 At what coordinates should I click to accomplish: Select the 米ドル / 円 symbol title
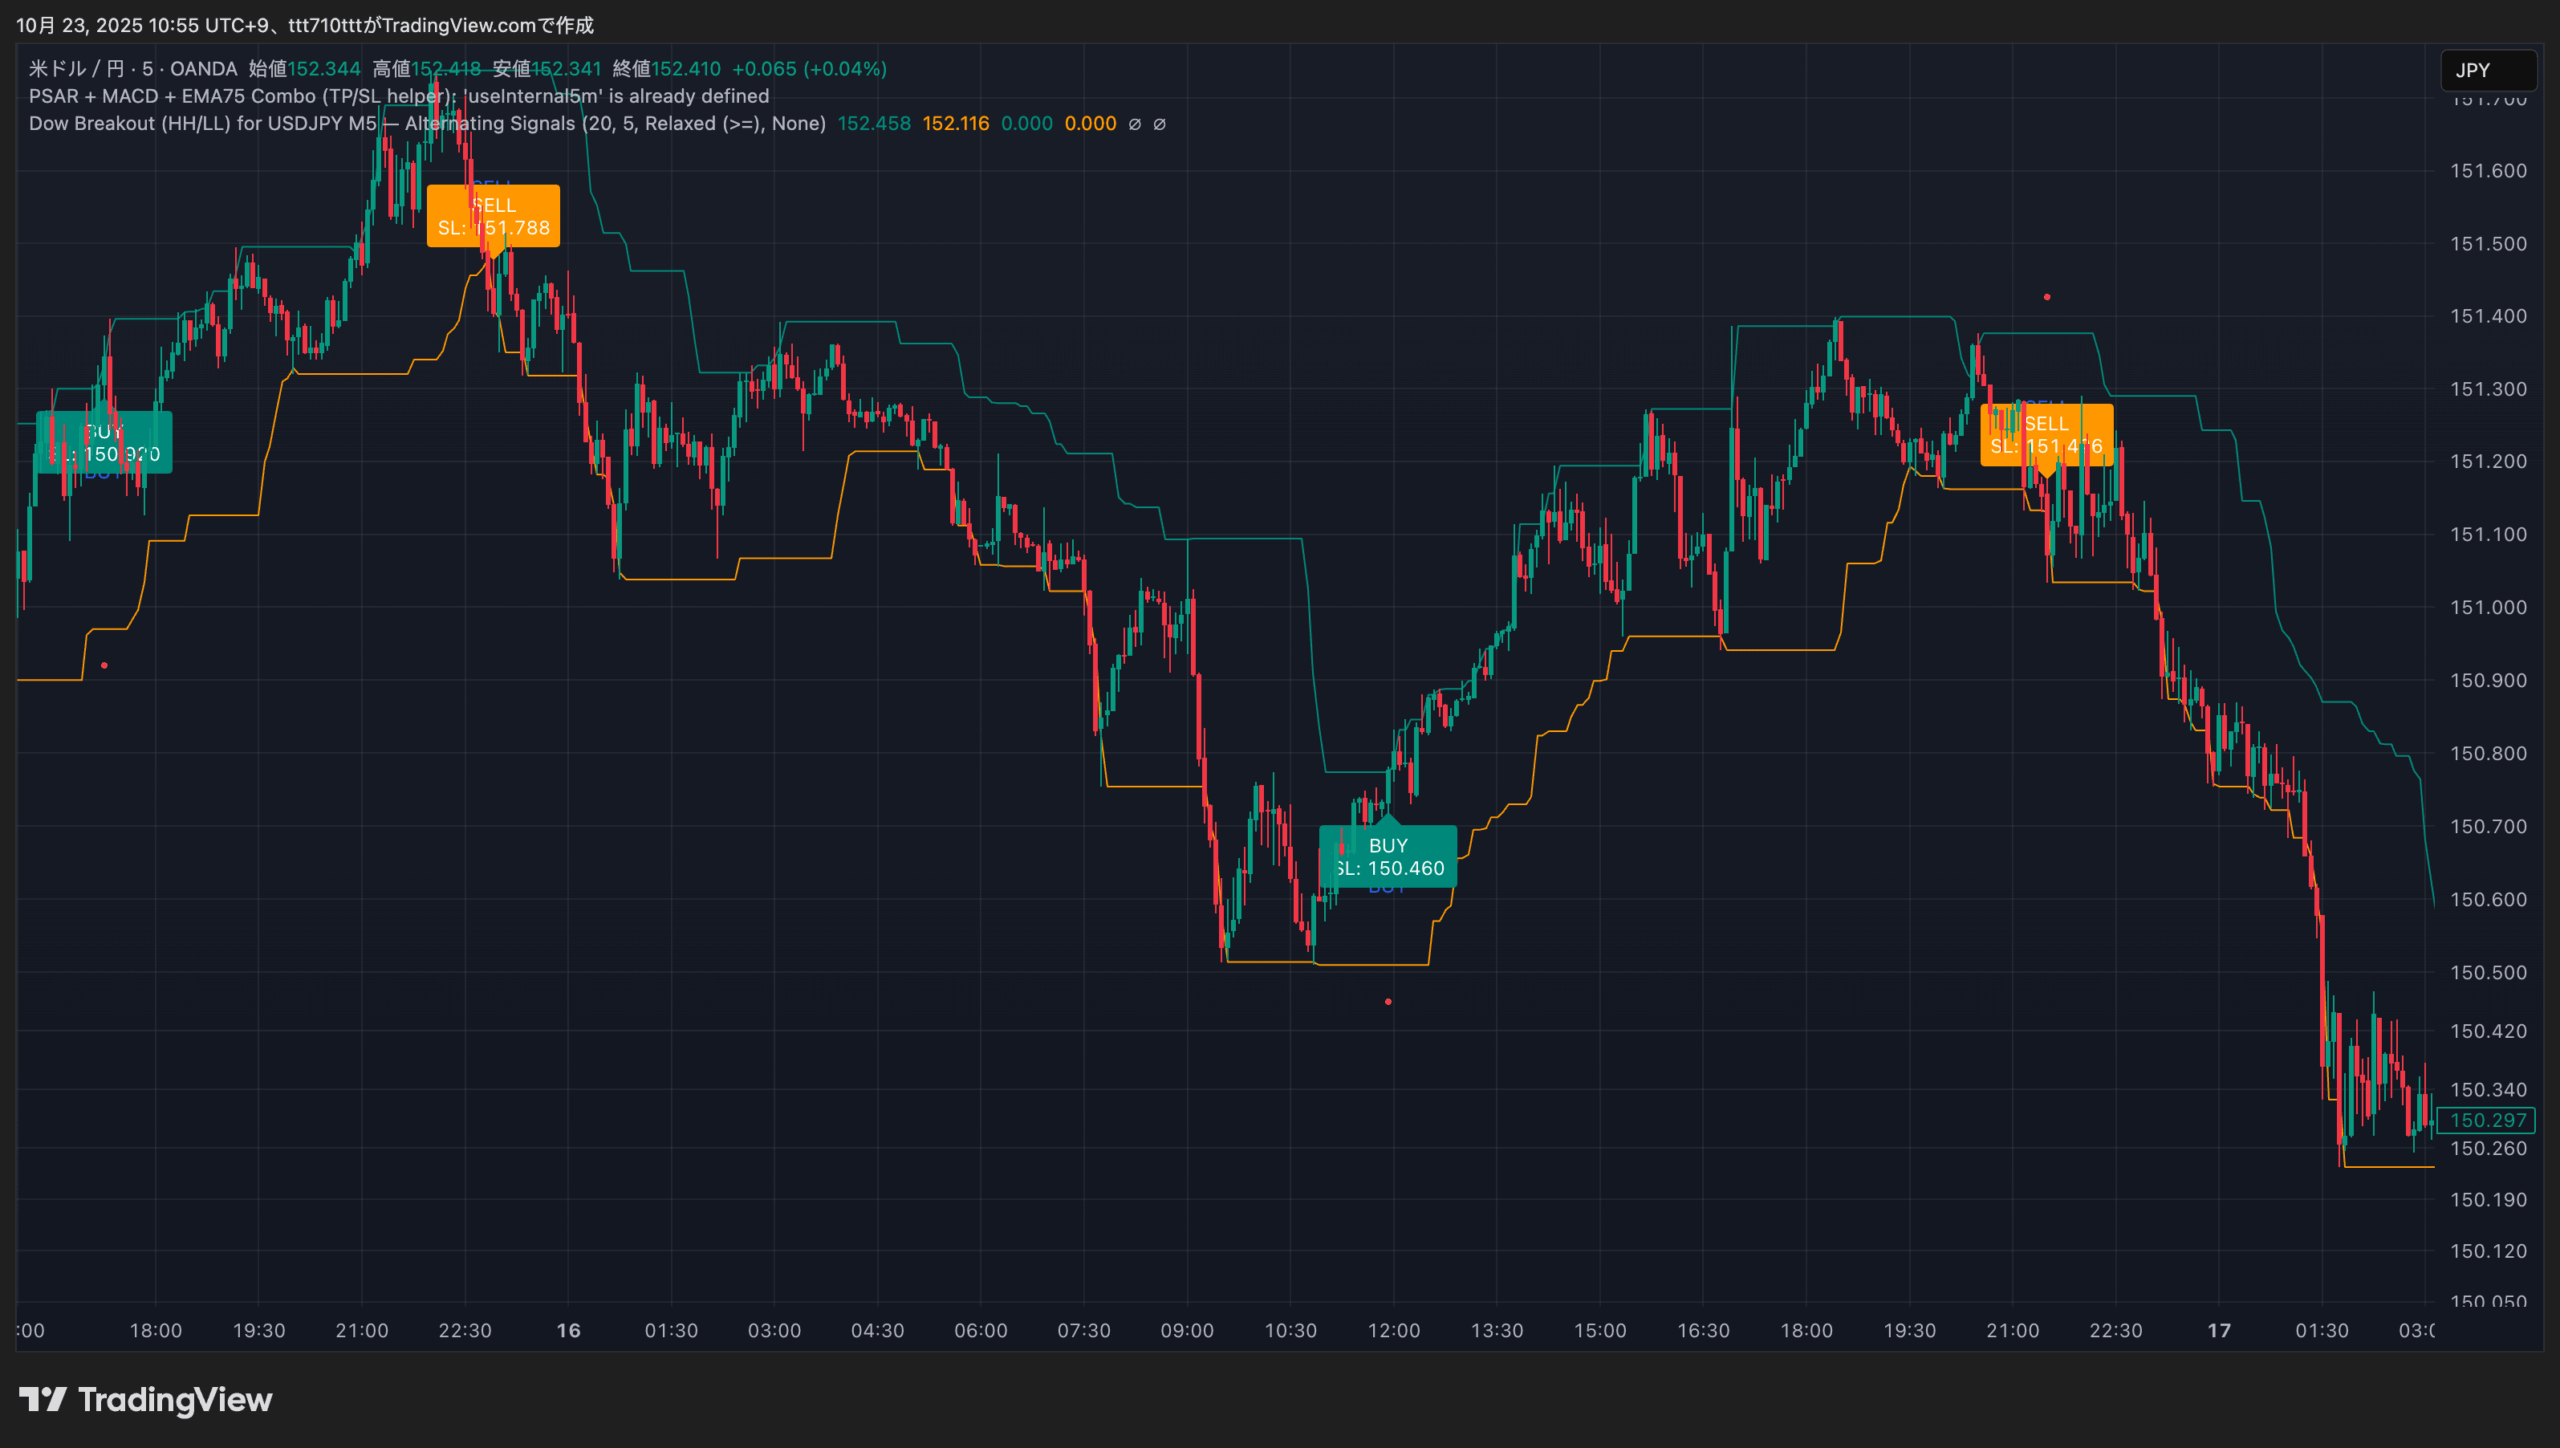(76, 69)
